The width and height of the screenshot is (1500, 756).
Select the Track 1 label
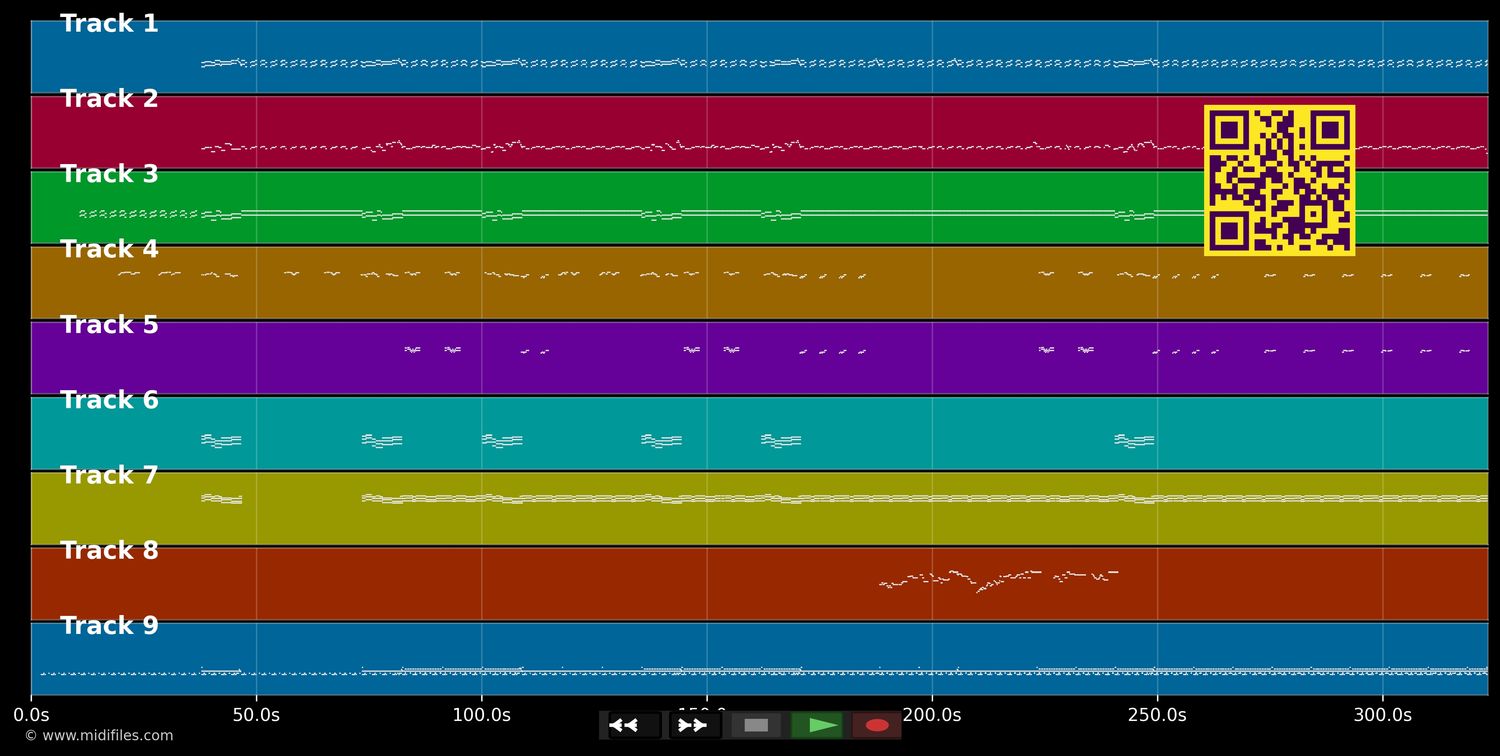click(x=109, y=24)
